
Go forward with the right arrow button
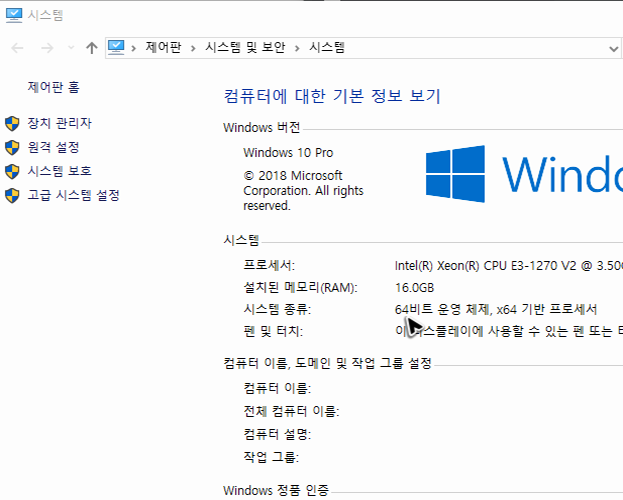(47, 48)
